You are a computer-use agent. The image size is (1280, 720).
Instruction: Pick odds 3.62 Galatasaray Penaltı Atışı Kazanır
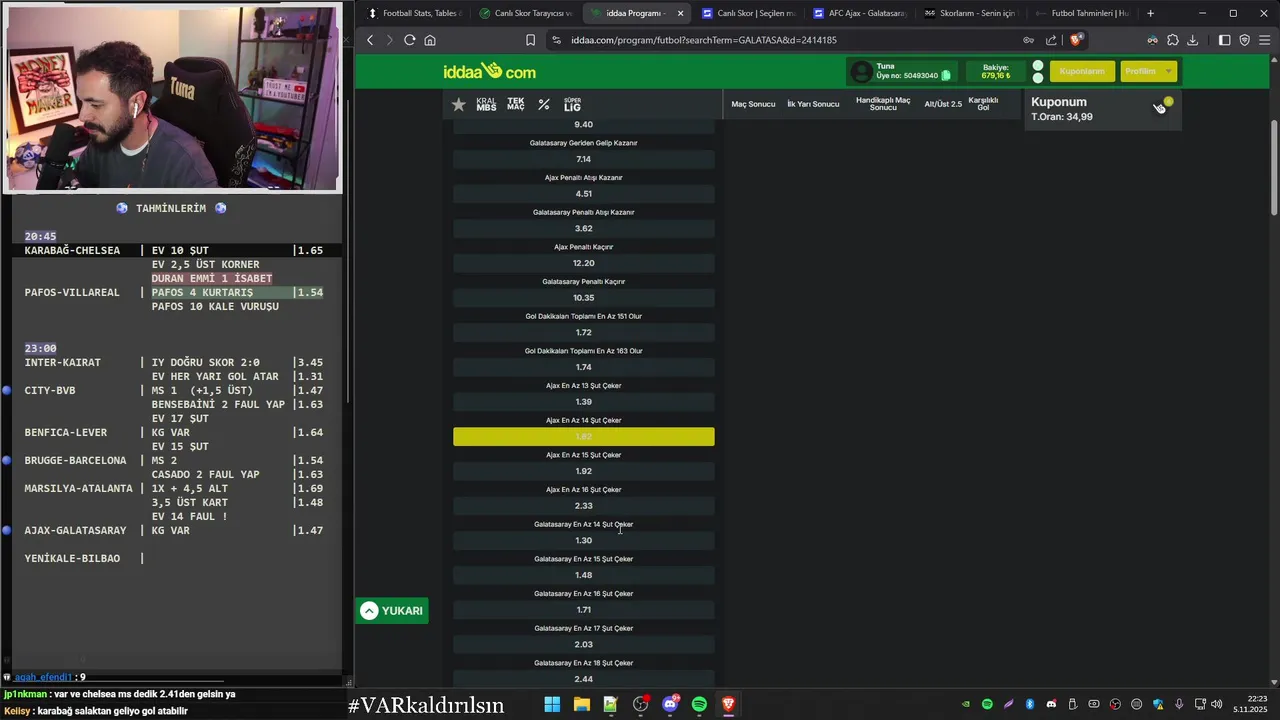pos(584,228)
